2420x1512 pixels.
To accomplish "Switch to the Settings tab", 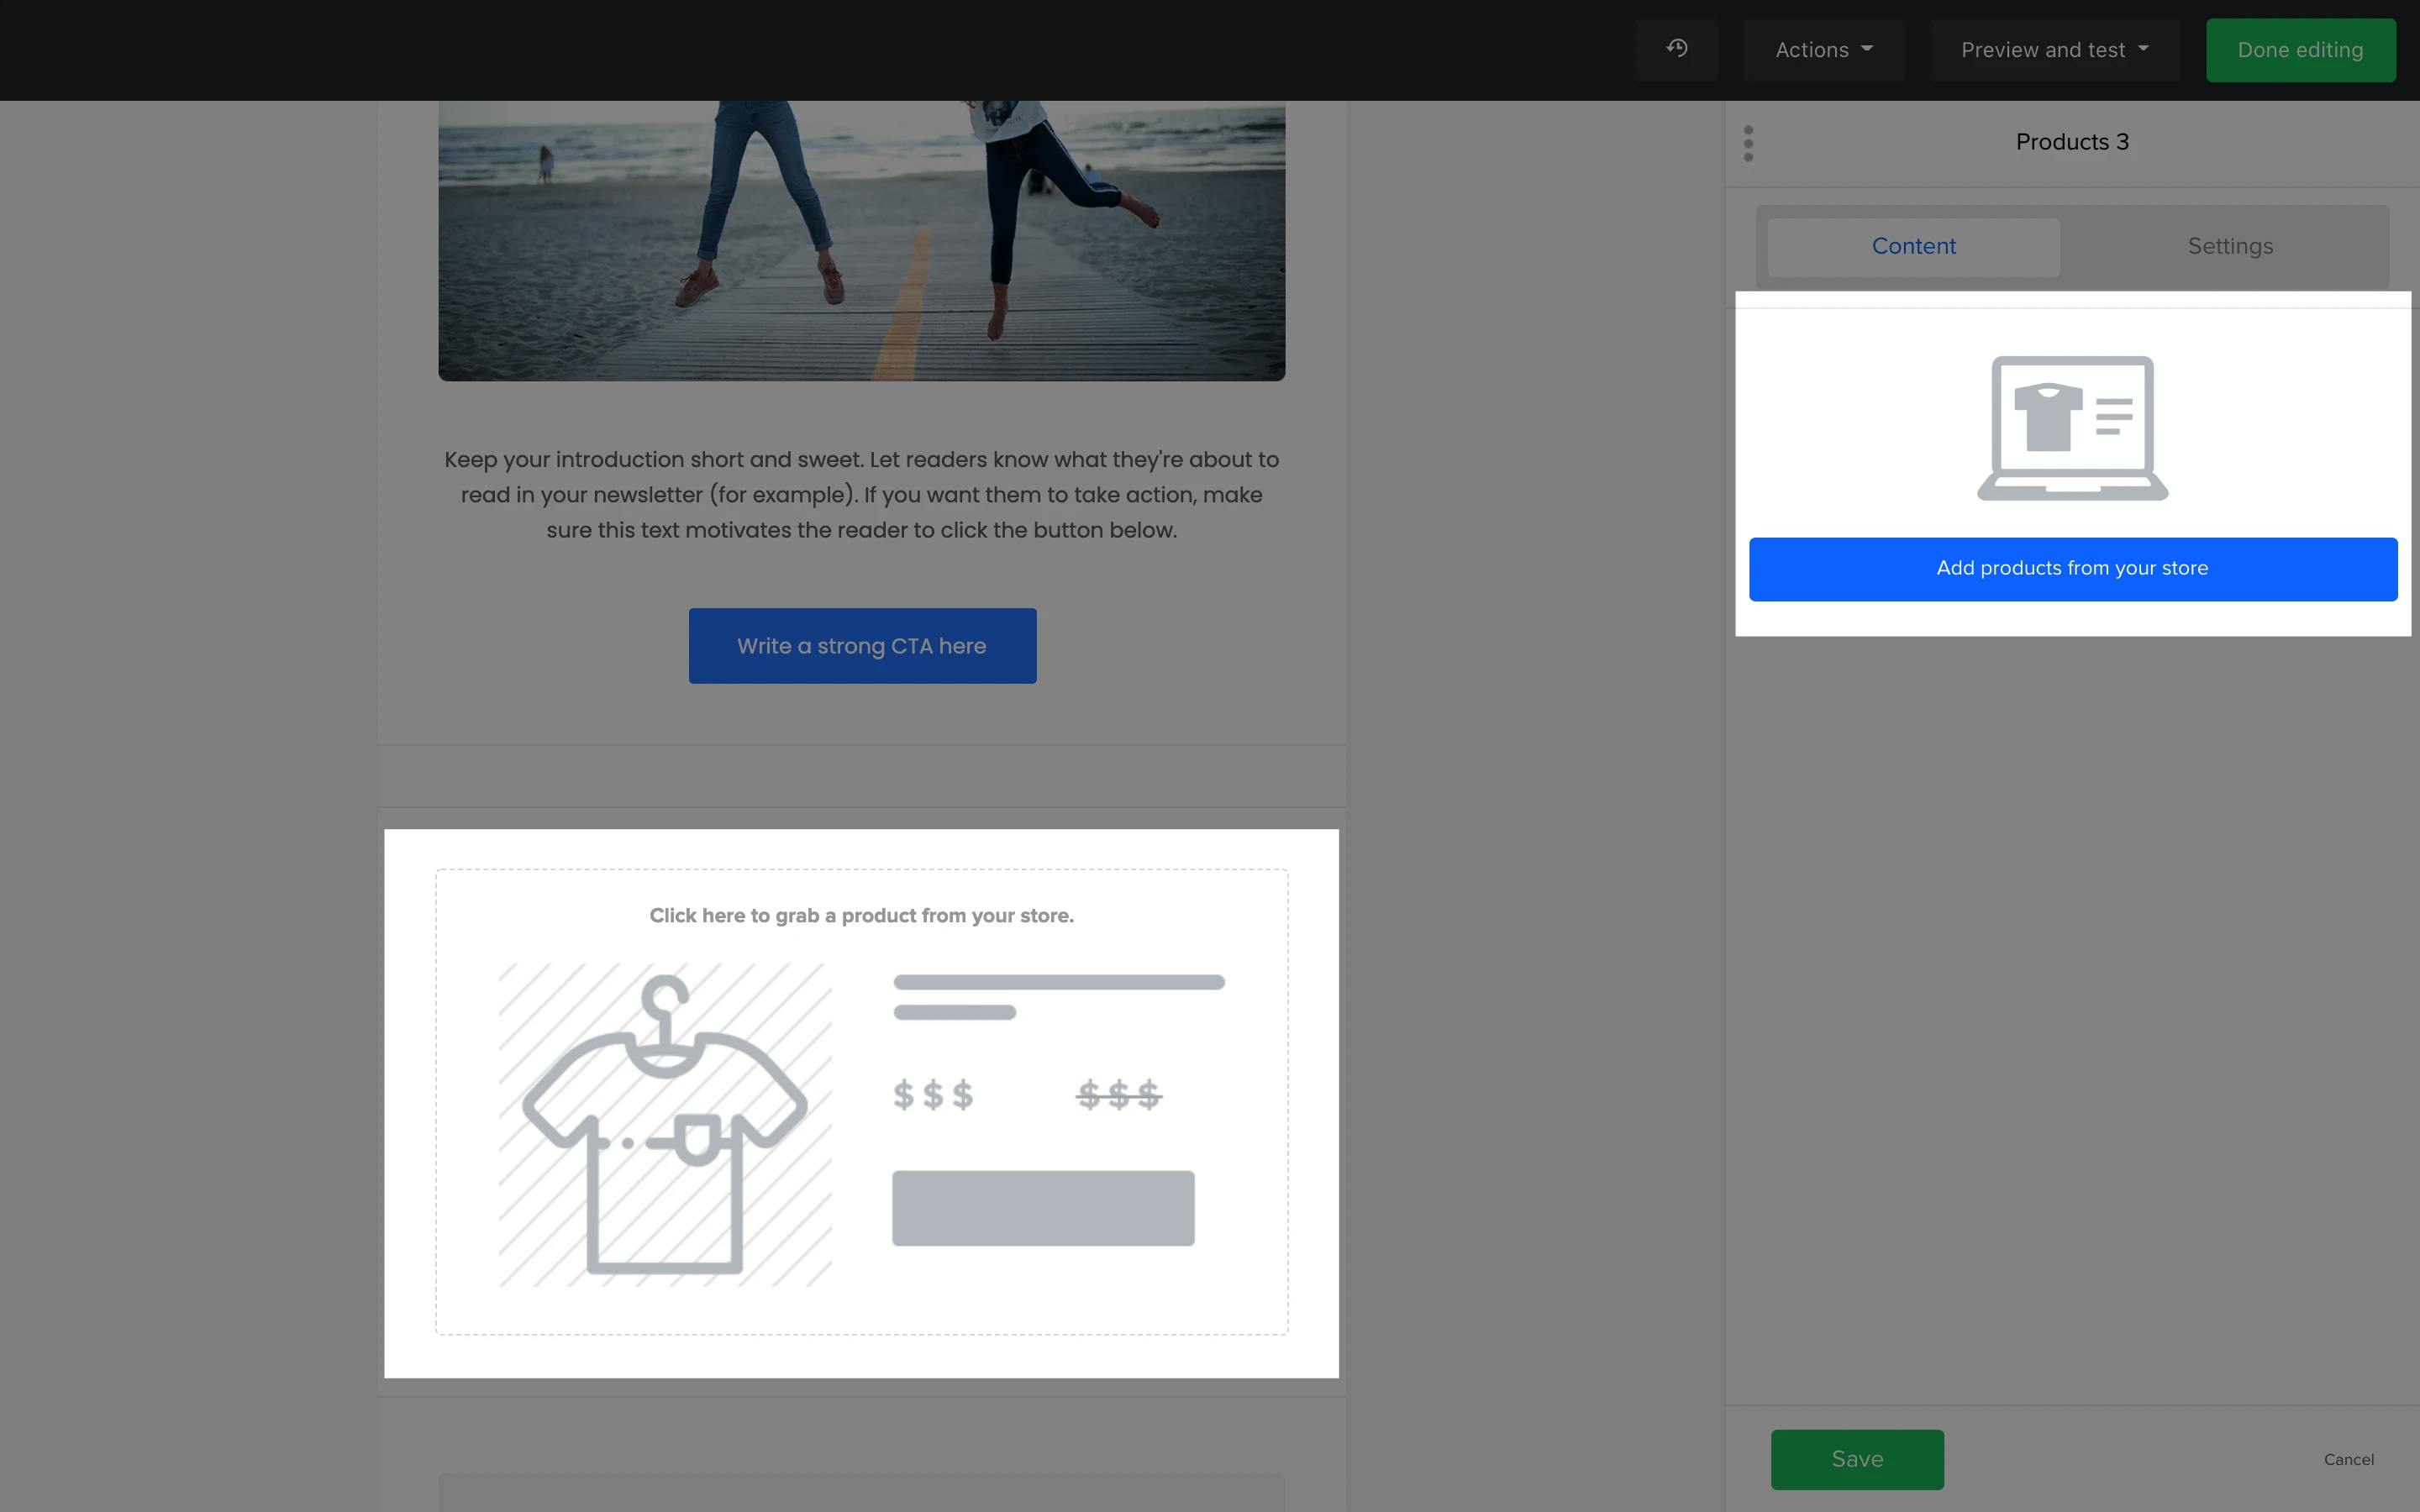I will 2229,246.
